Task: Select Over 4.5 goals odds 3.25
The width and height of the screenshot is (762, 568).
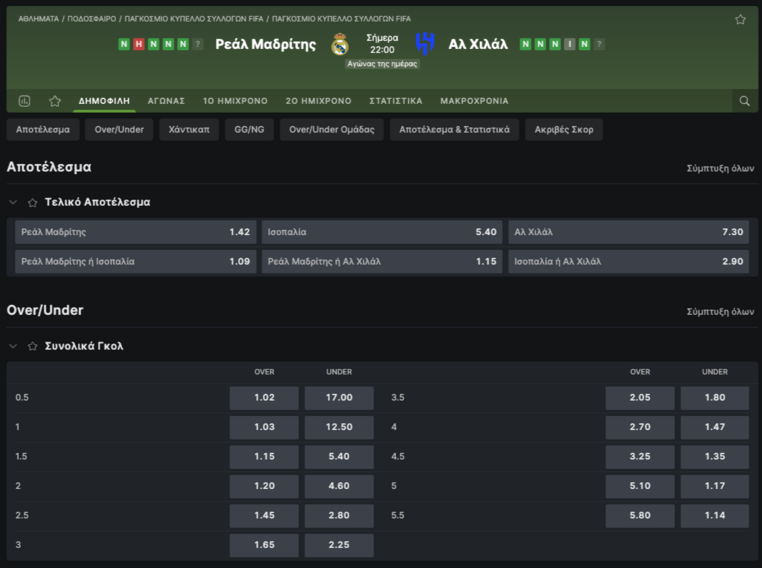Action: point(640,457)
